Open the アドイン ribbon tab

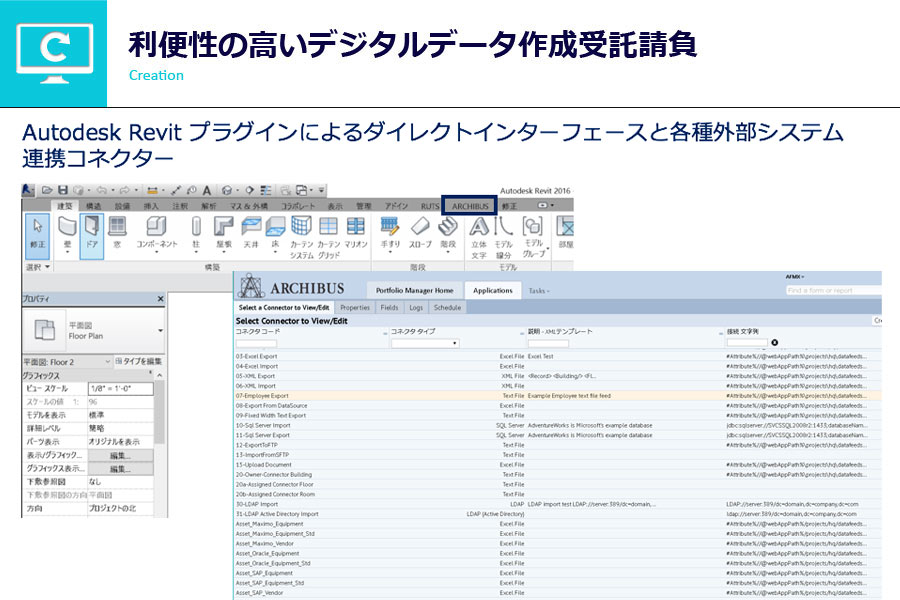[396, 206]
